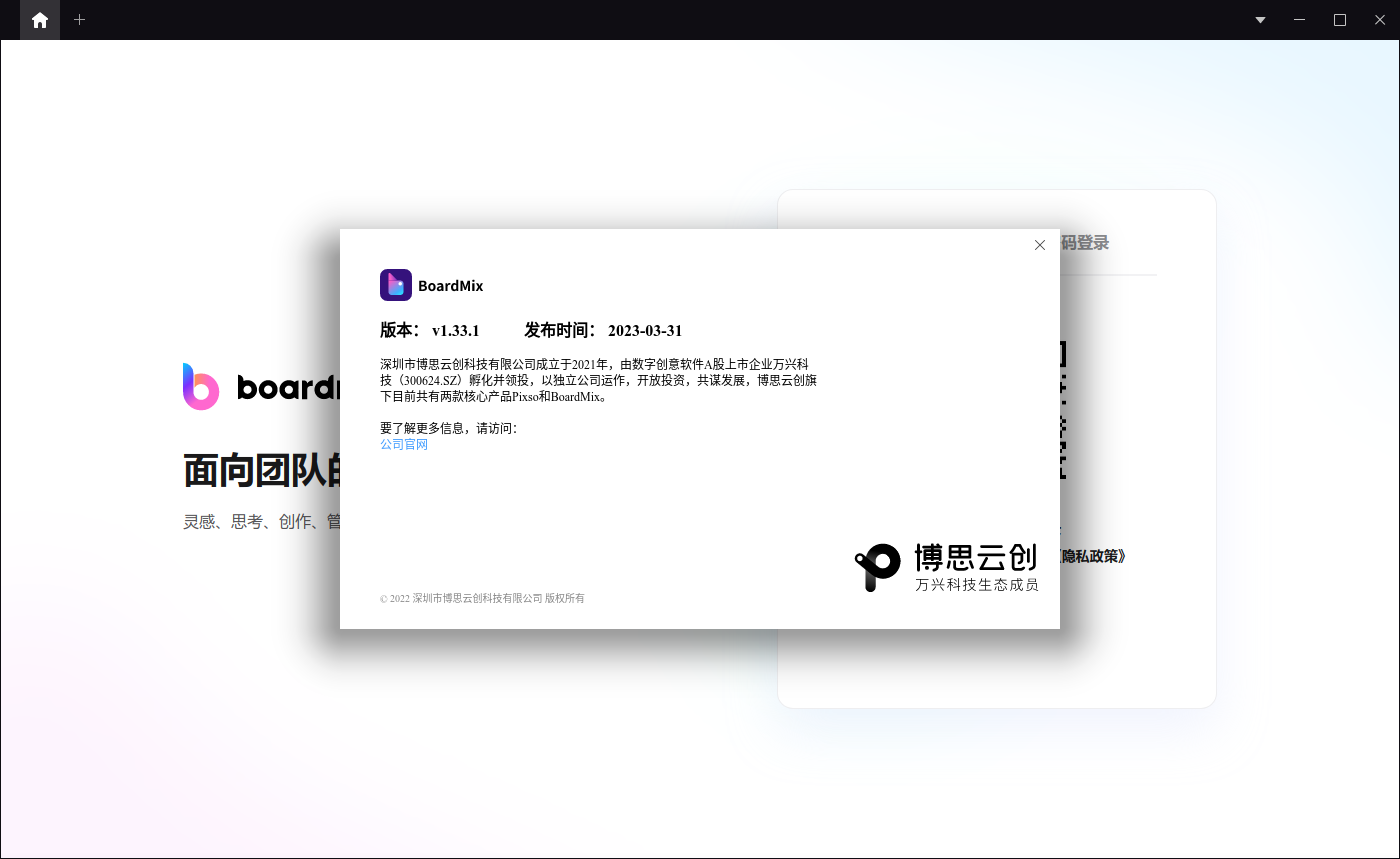The height and width of the screenshot is (859, 1400).
Task: Open the 隐私政策 privacy policy link
Action: (1093, 556)
